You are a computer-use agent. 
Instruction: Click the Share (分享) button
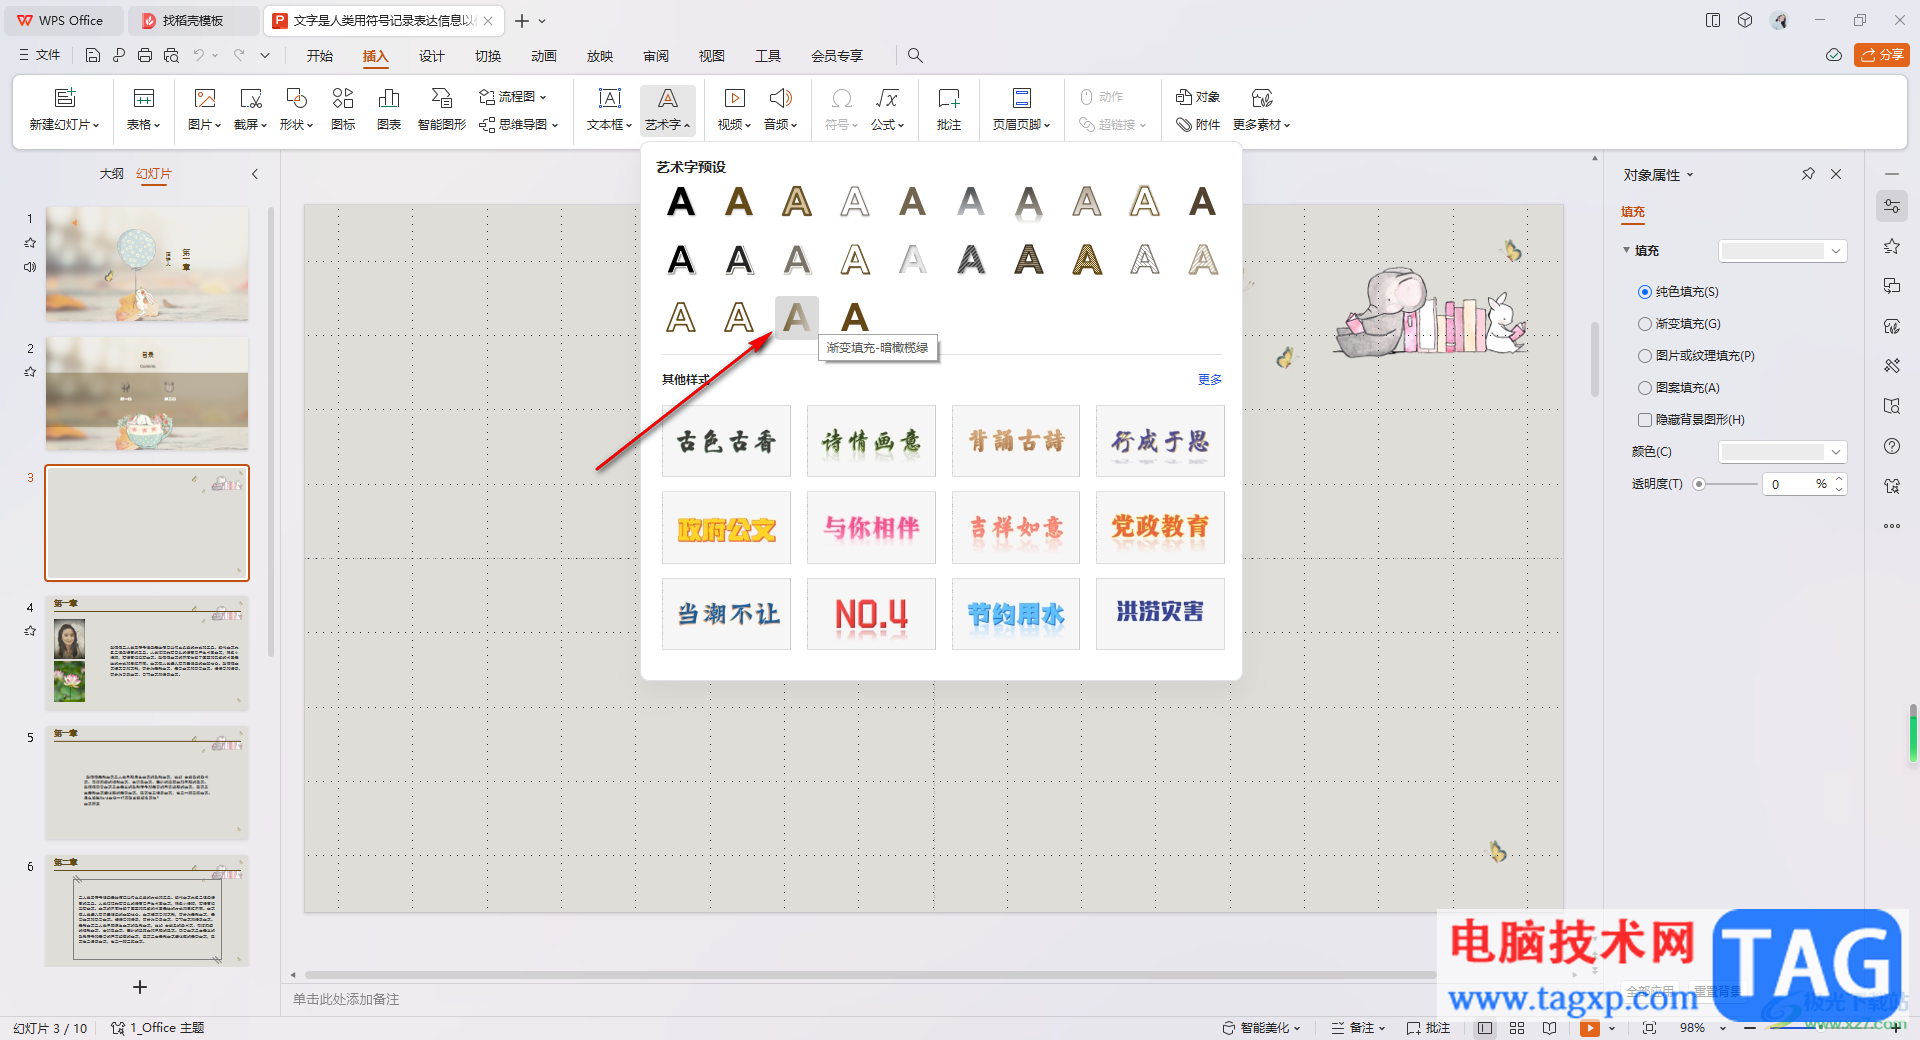click(1881, 55)
